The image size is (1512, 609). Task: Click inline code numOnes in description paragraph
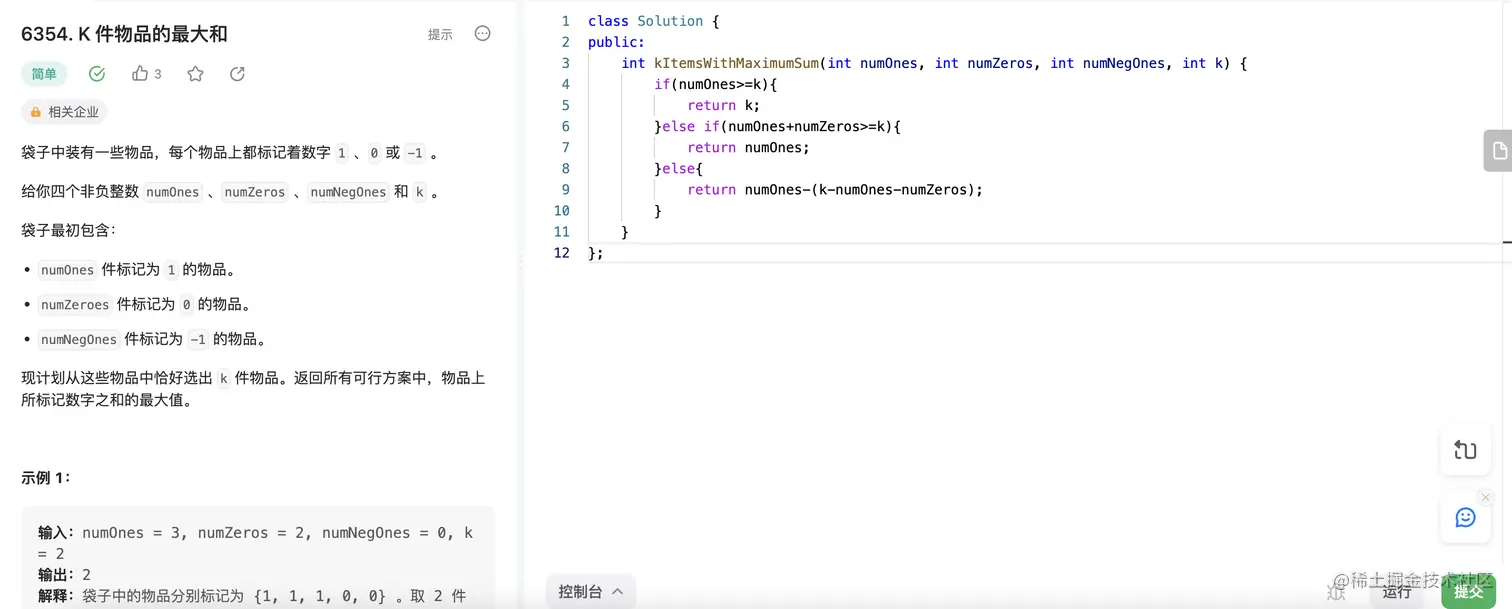pos(173,192)
